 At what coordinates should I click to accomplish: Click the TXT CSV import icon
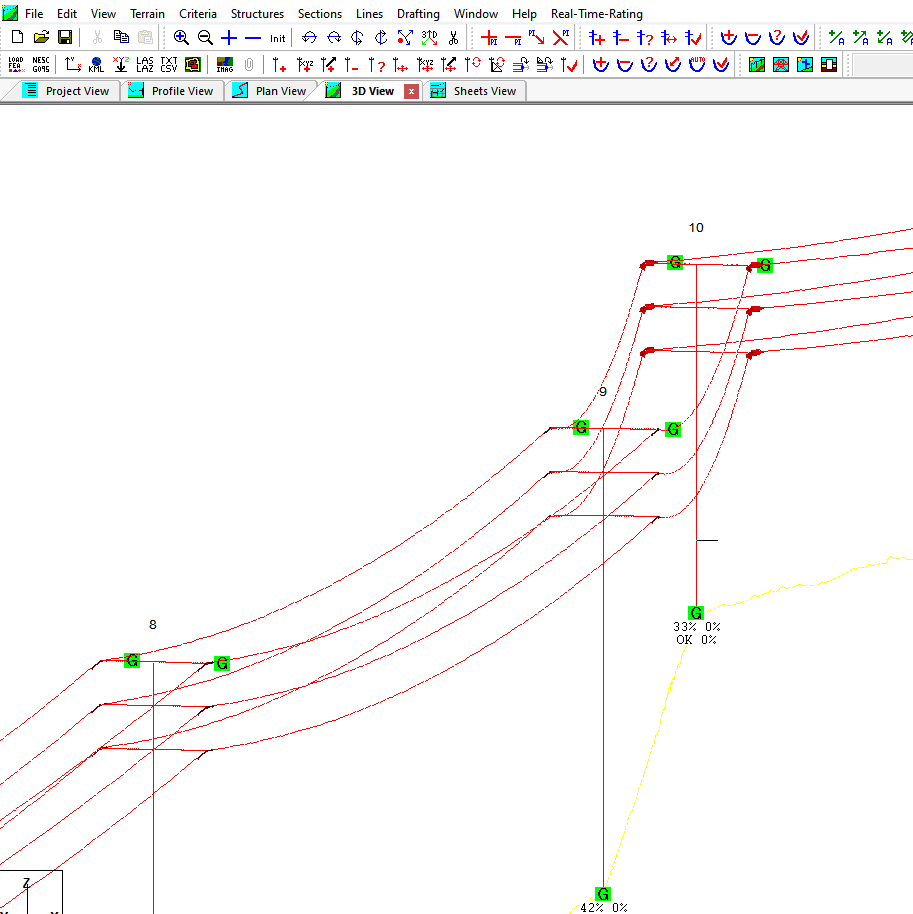pyautogui.click(x=169, y=65)
